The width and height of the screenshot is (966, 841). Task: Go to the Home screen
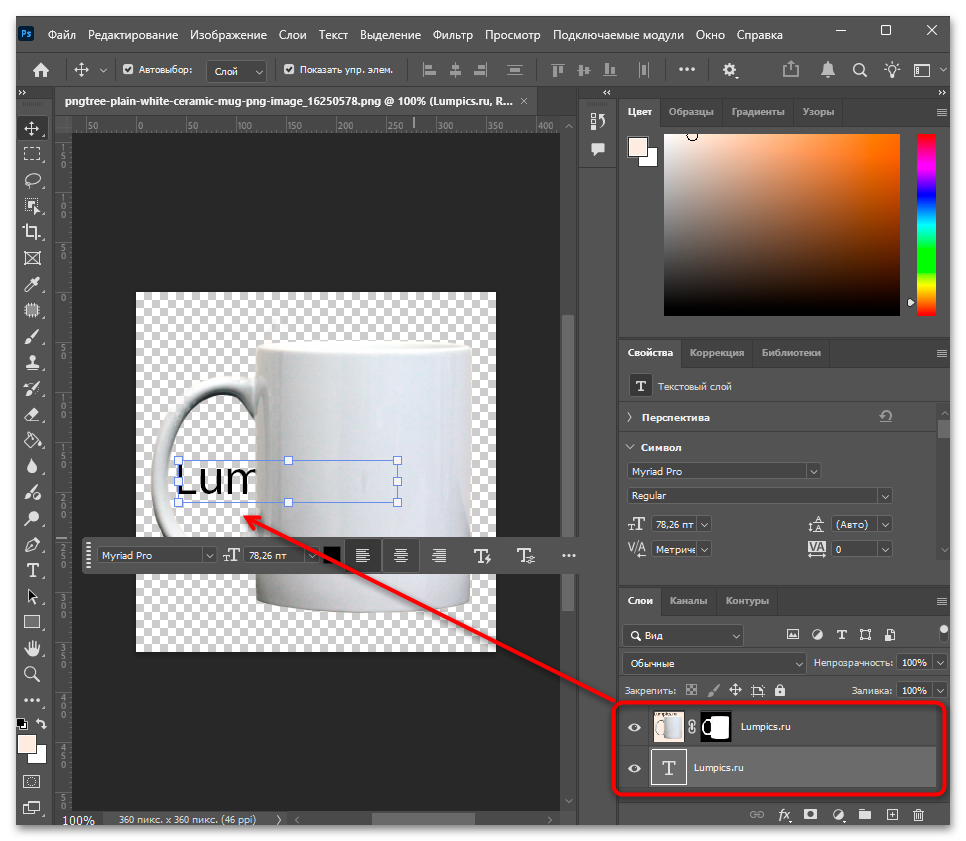[x=41, y=70]
